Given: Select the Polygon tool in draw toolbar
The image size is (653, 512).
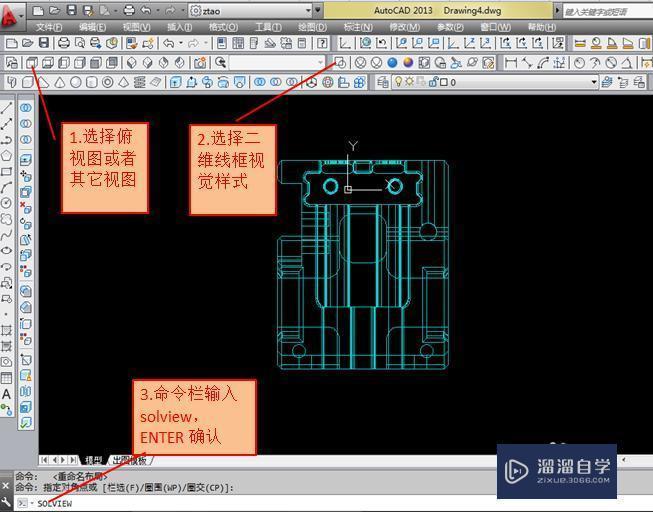Looking at the screenshot, I should tap(6, 156).
